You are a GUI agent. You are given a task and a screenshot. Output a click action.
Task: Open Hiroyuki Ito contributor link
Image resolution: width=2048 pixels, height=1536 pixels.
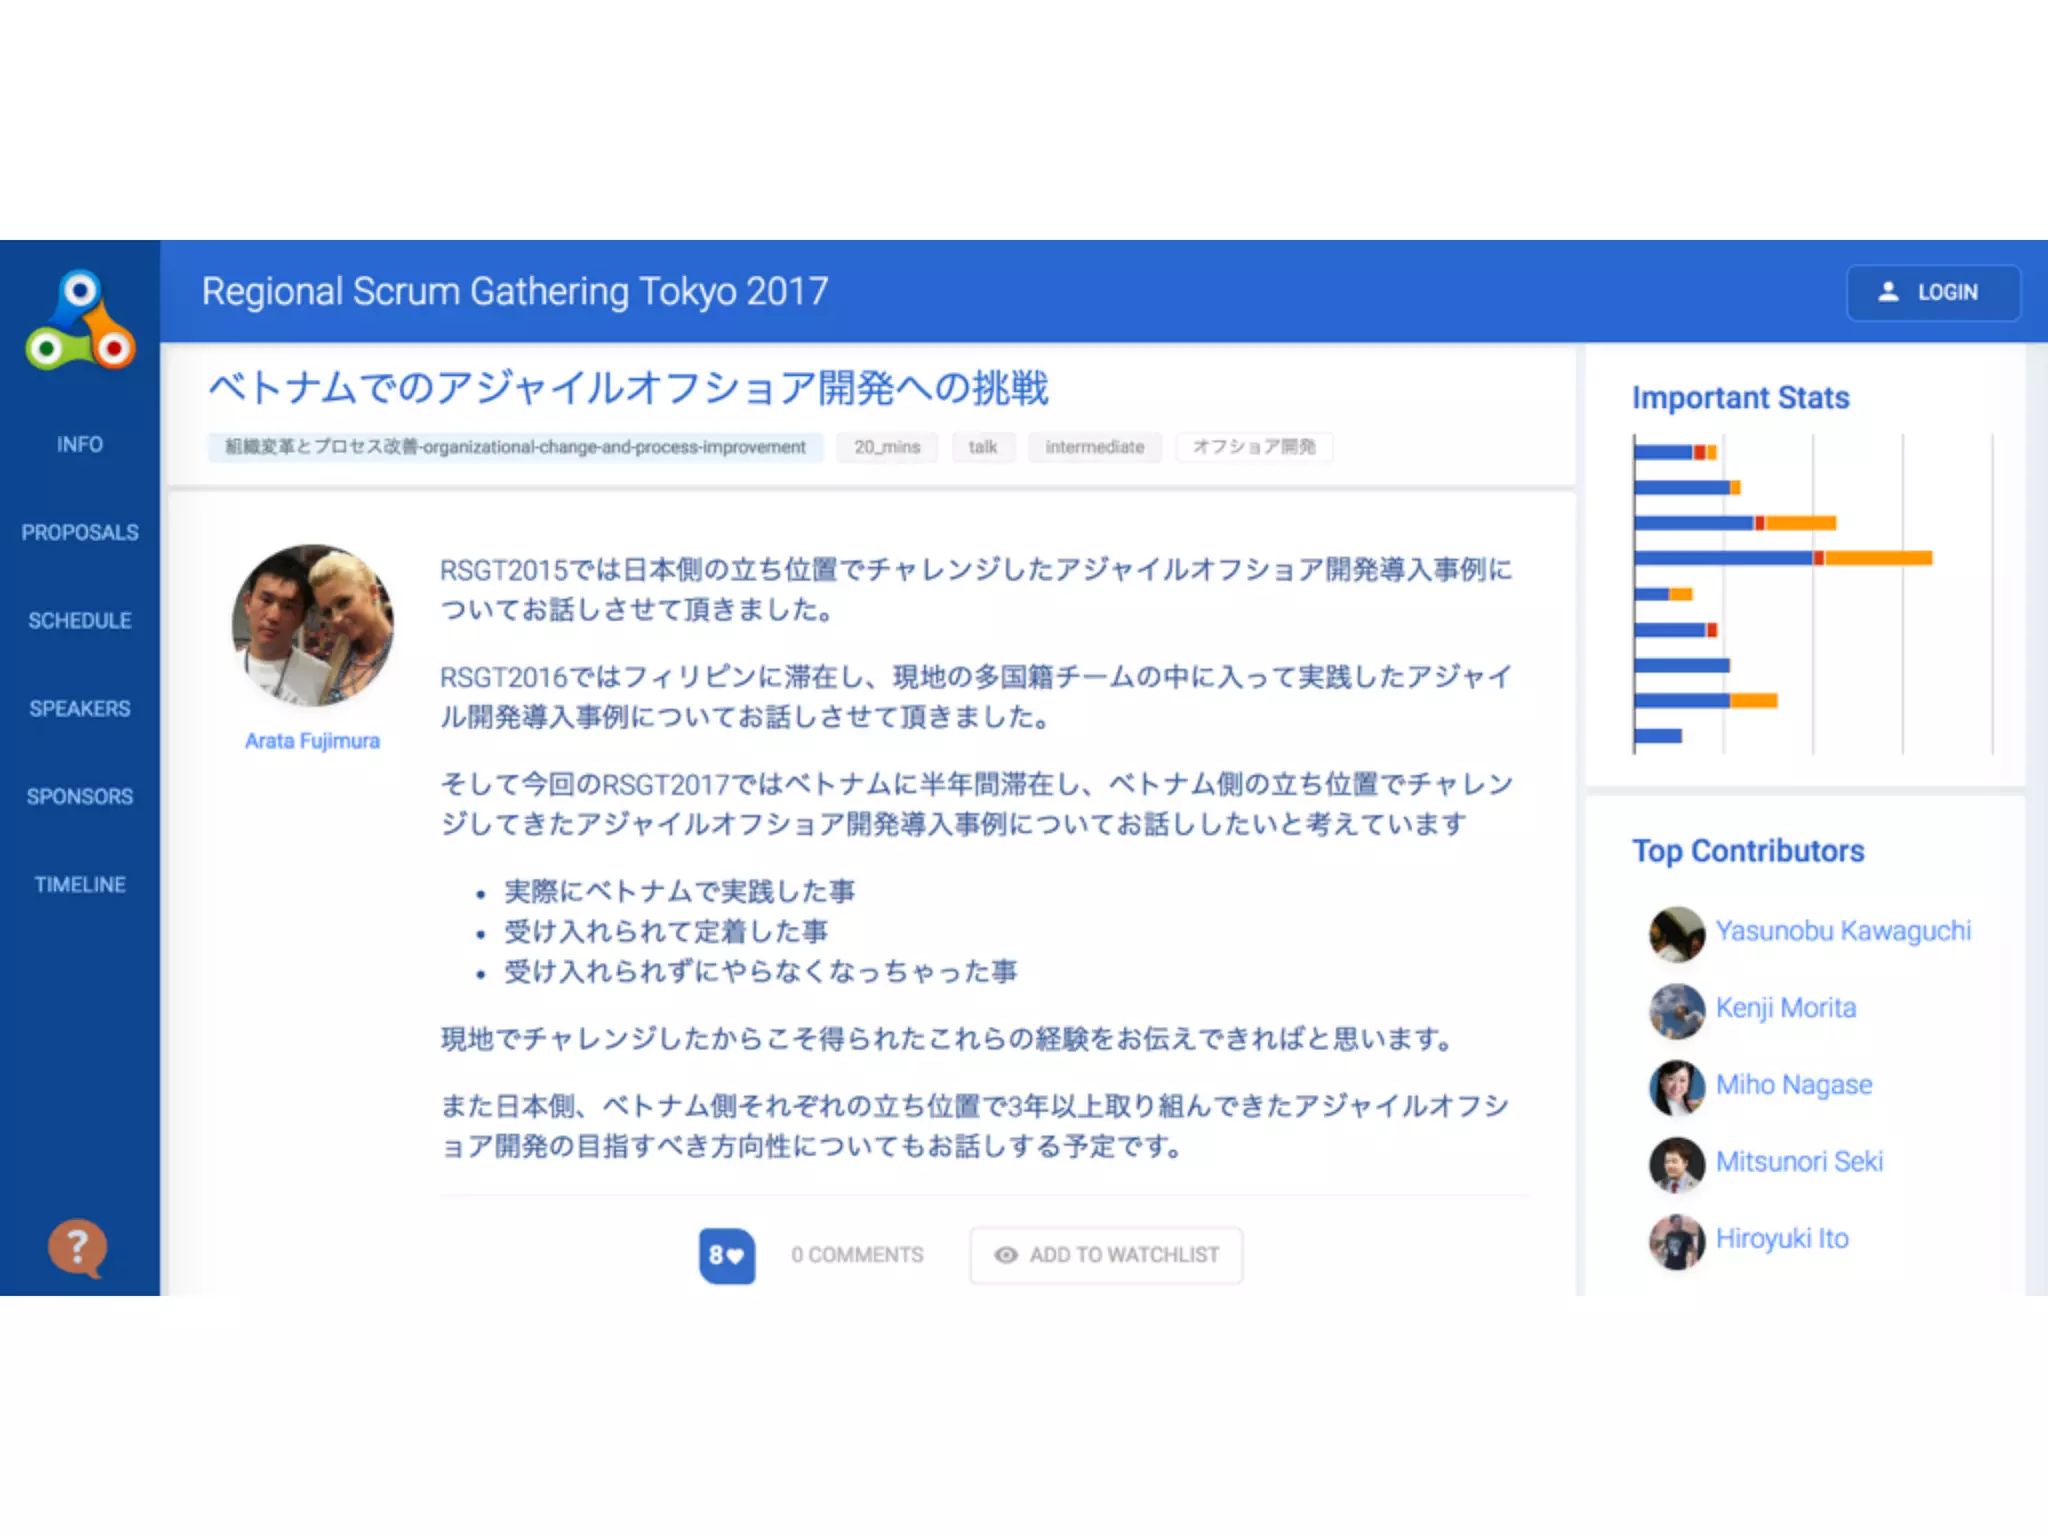1782,1239
